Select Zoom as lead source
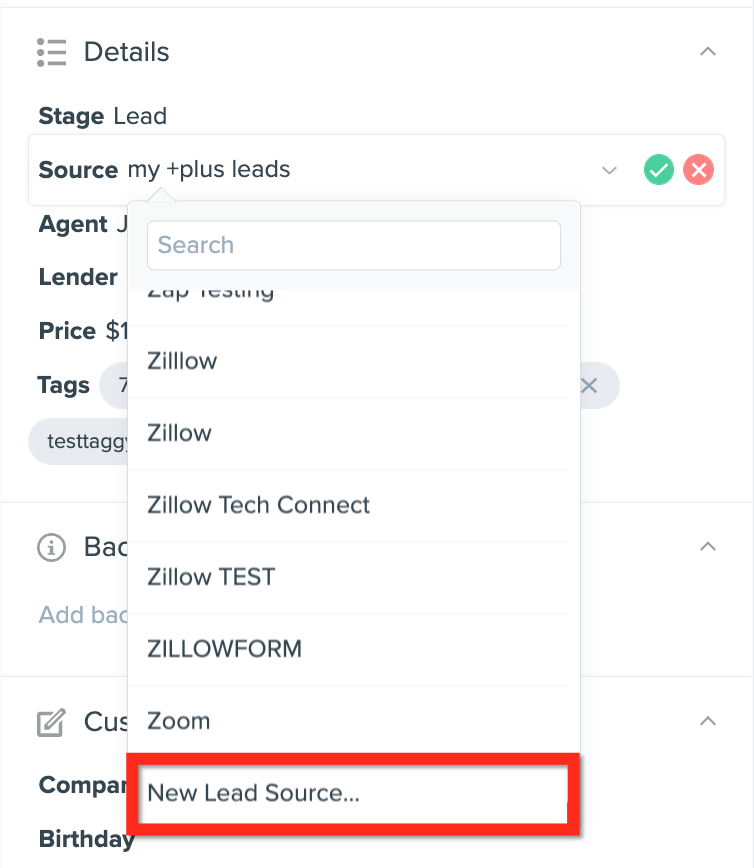 tap(354, 721)
